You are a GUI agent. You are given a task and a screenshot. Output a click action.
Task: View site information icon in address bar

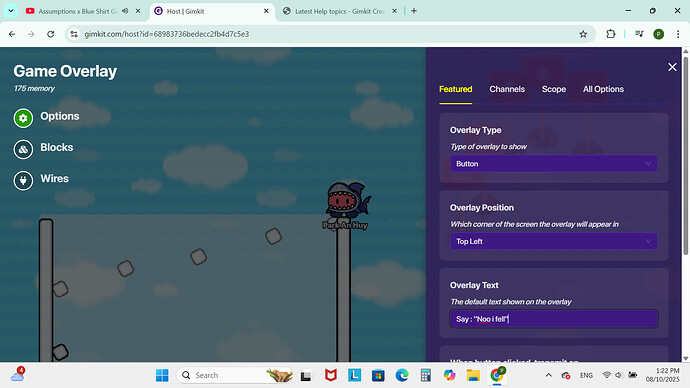point(74,34)
